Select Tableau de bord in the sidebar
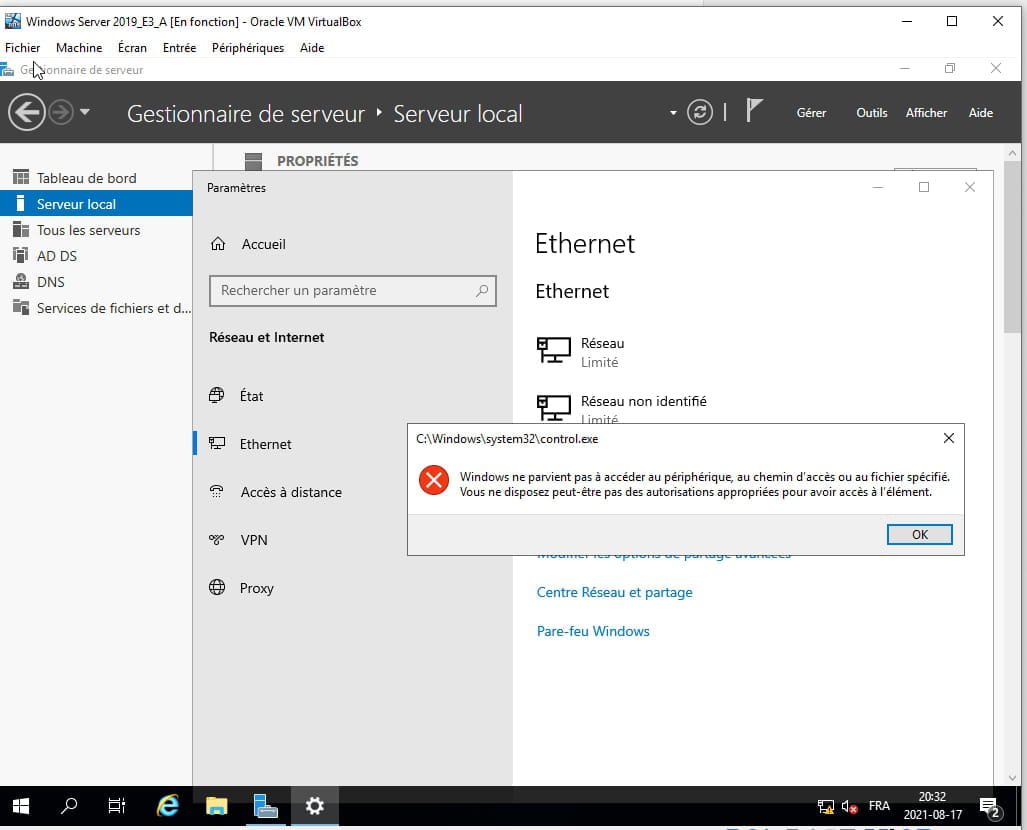 pos(96,178)
